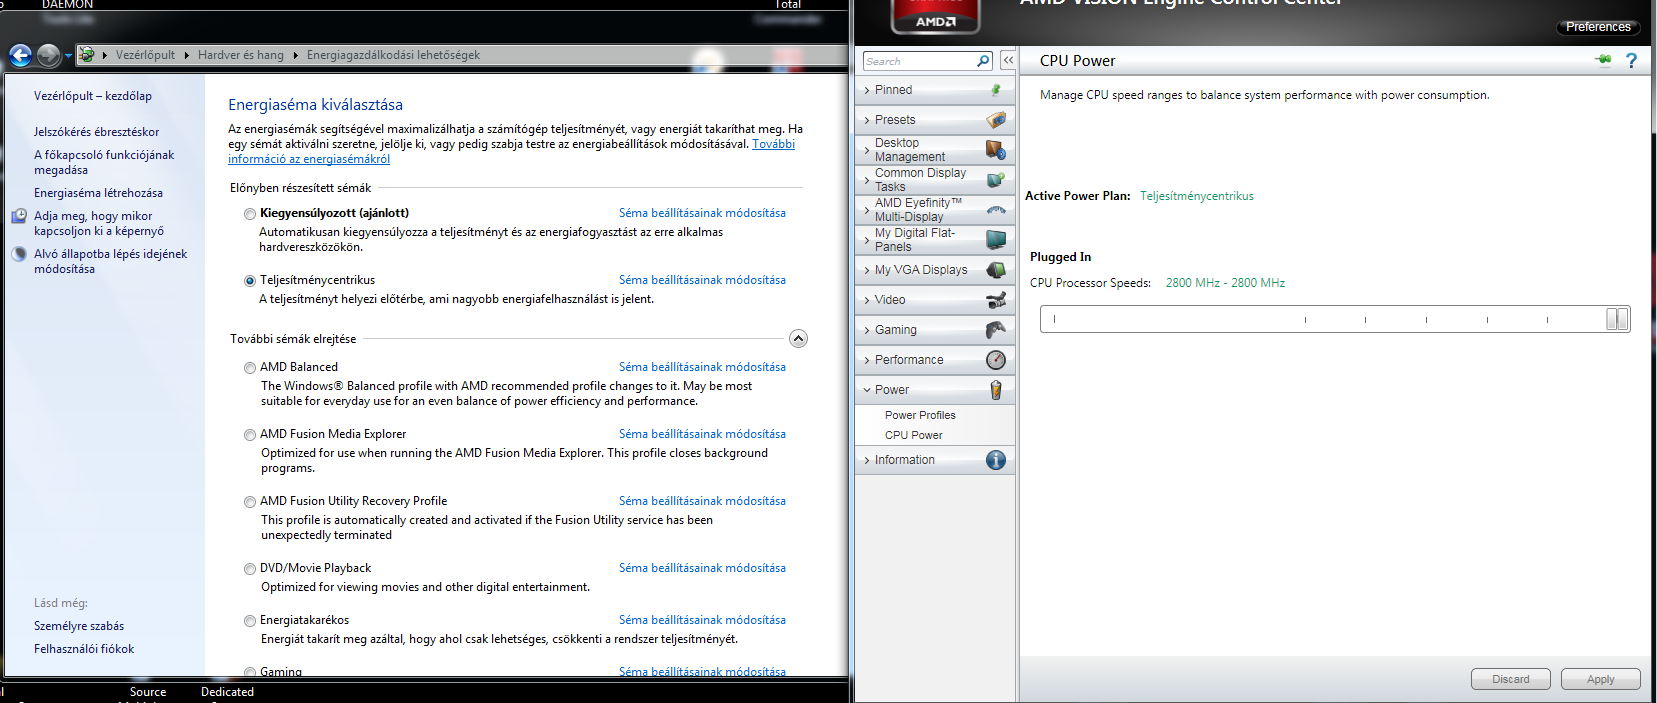
Task: Open the Preferences menu
Action: click(1598, 27)
